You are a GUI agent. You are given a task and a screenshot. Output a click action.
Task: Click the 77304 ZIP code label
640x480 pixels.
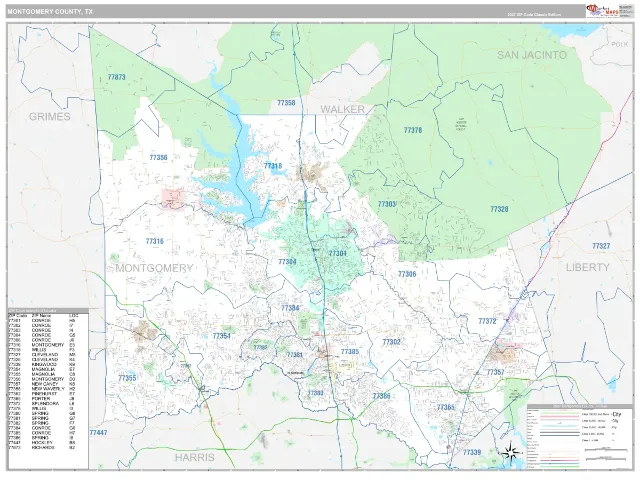coord(287,262)
